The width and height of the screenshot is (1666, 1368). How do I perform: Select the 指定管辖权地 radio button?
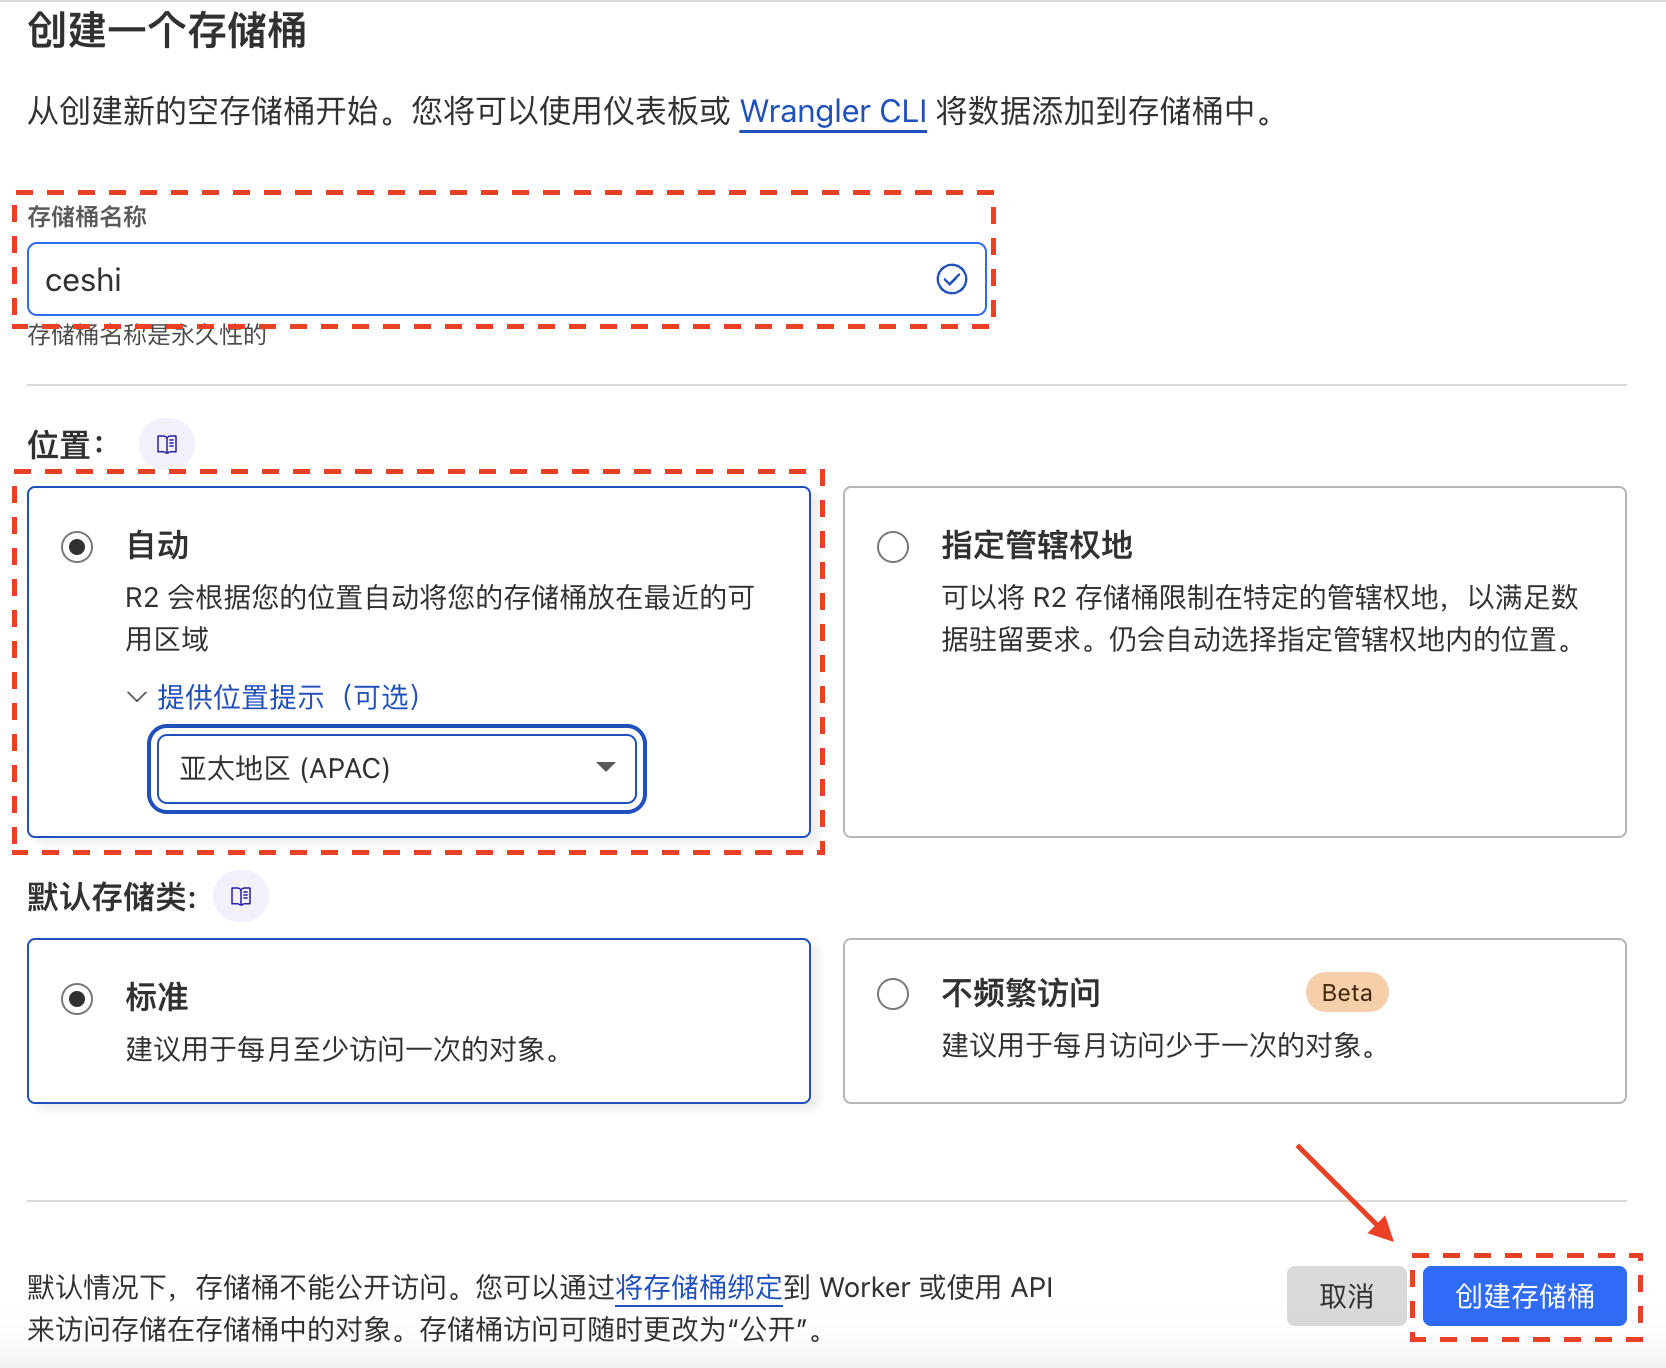893,547
